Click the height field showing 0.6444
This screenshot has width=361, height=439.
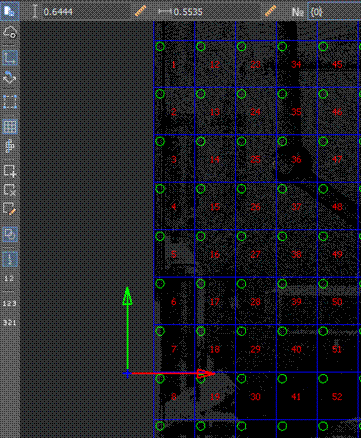click(87, 12)
